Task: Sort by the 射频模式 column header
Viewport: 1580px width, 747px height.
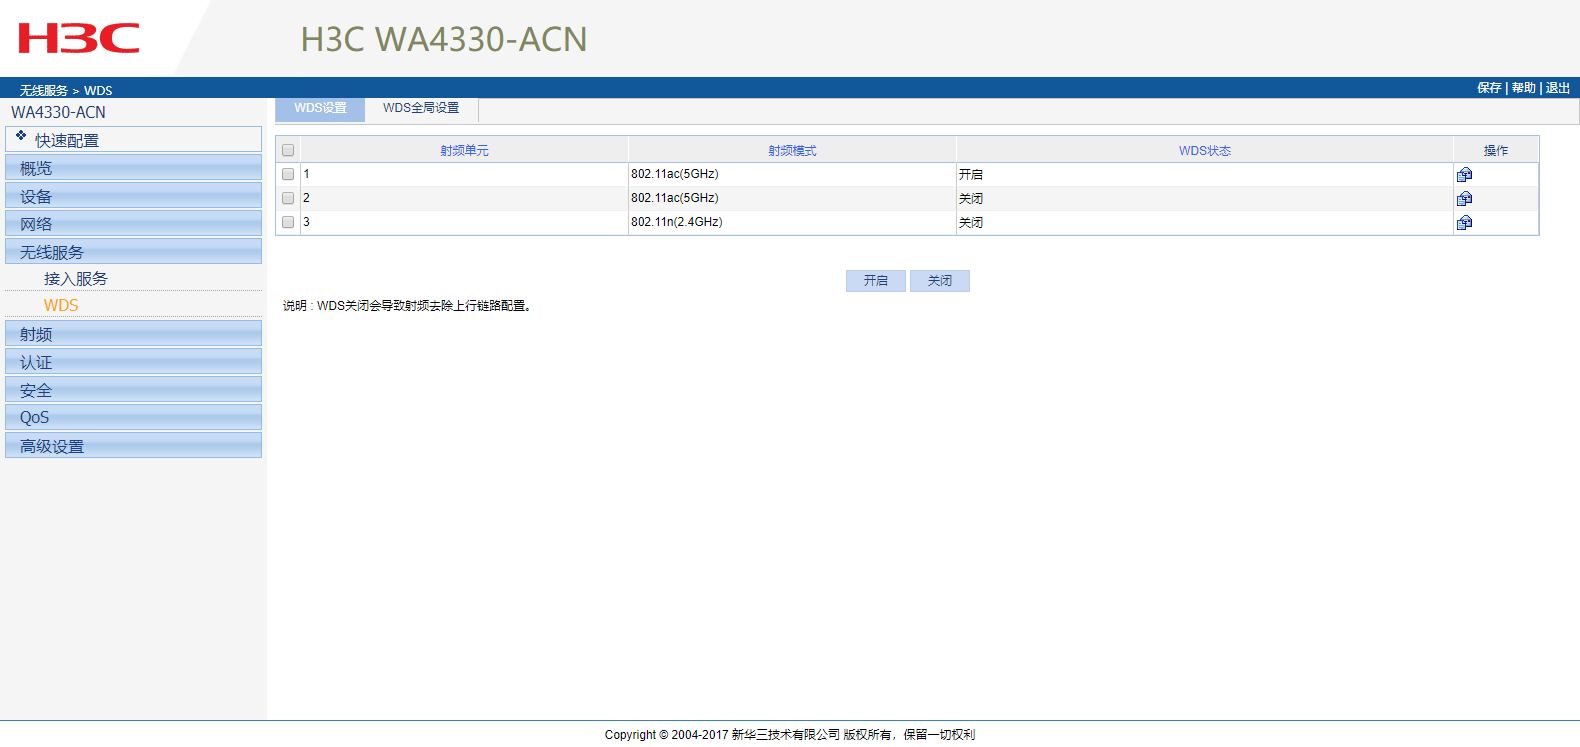Action: pos(792,151)
